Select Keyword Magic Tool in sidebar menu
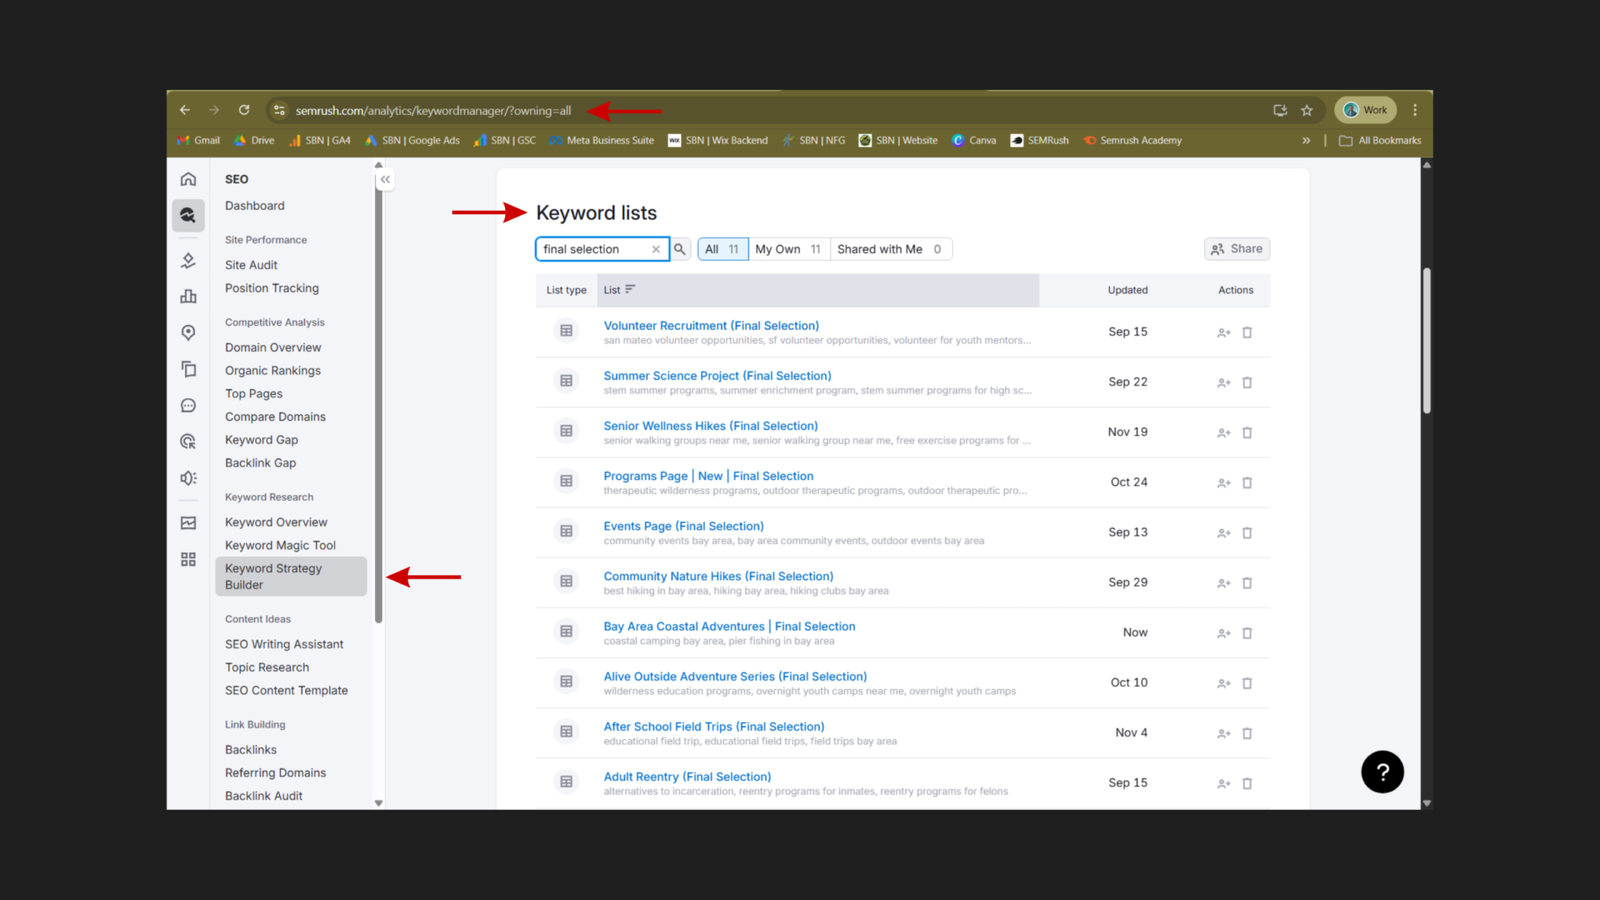 (x=281, y=545)
